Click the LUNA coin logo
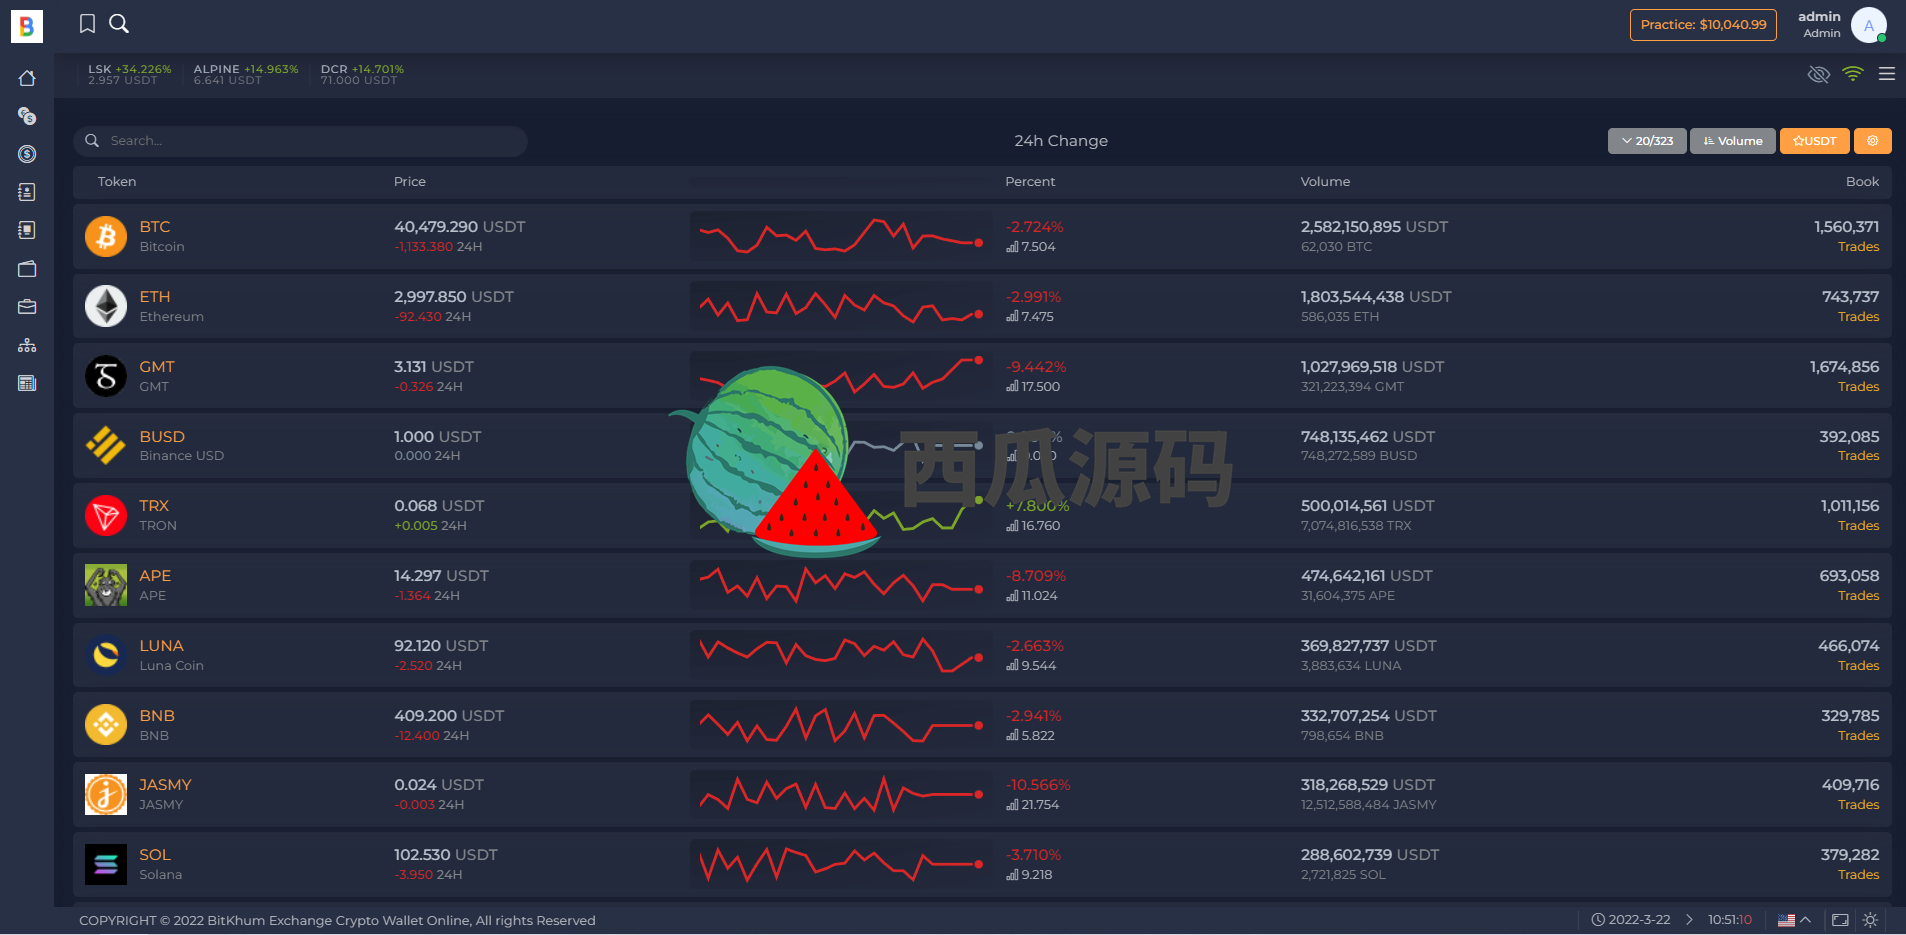Image resolution: width=1906 pixels, height=935 pixels. point(106,655)
